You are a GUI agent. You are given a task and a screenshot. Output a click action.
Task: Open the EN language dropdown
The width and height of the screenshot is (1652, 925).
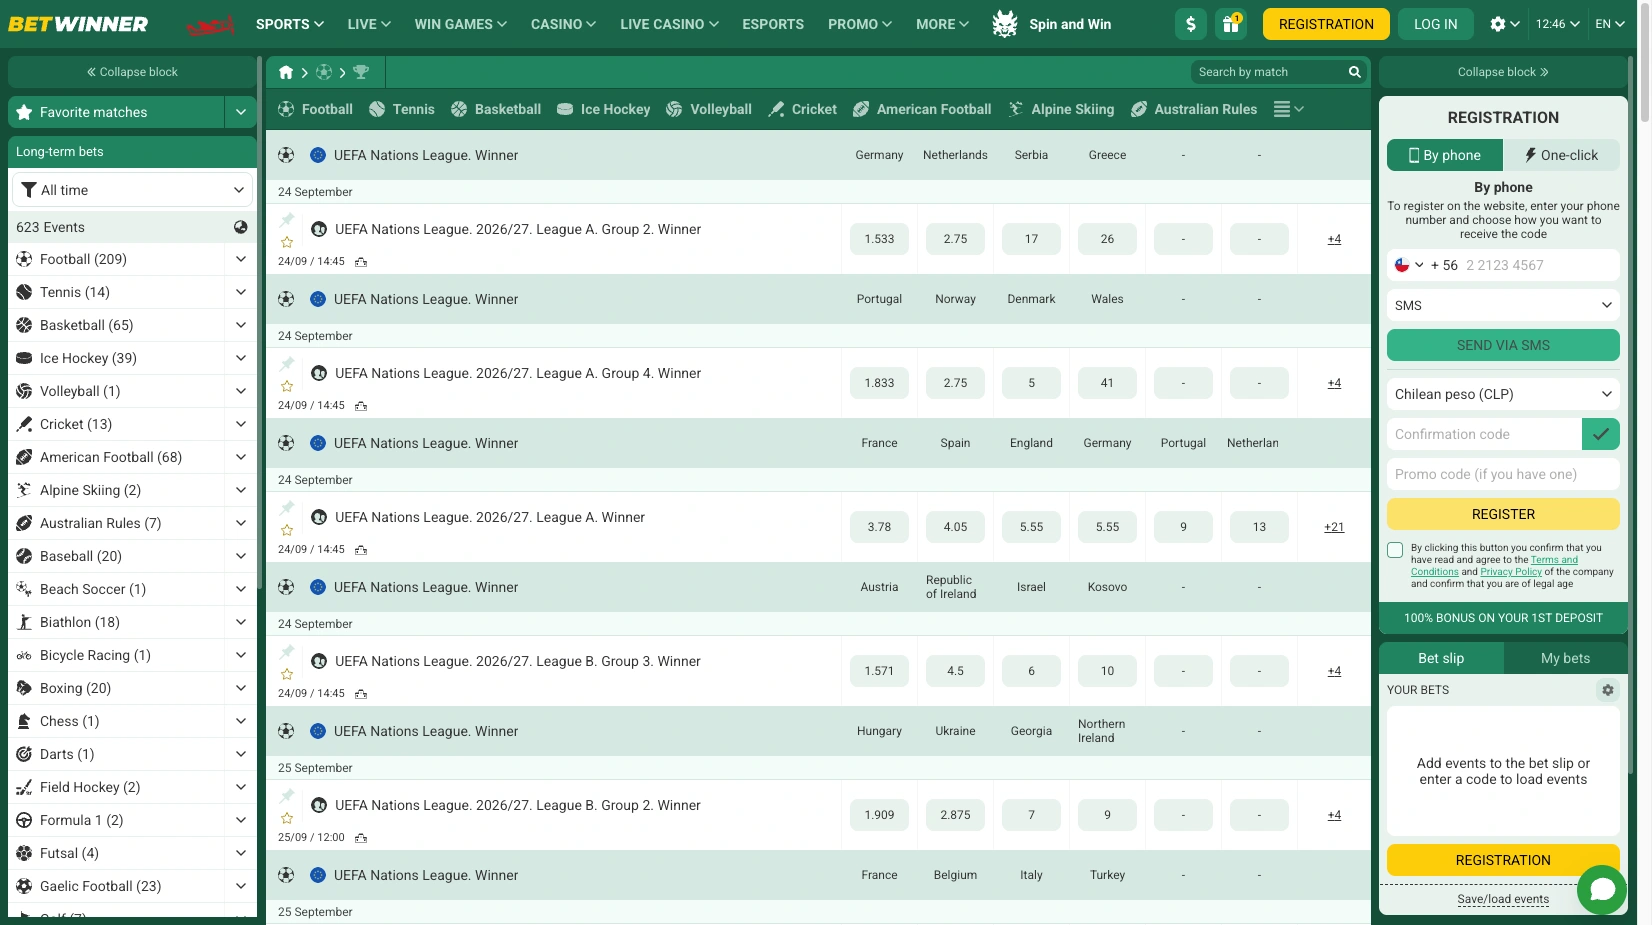point(1610,24)
